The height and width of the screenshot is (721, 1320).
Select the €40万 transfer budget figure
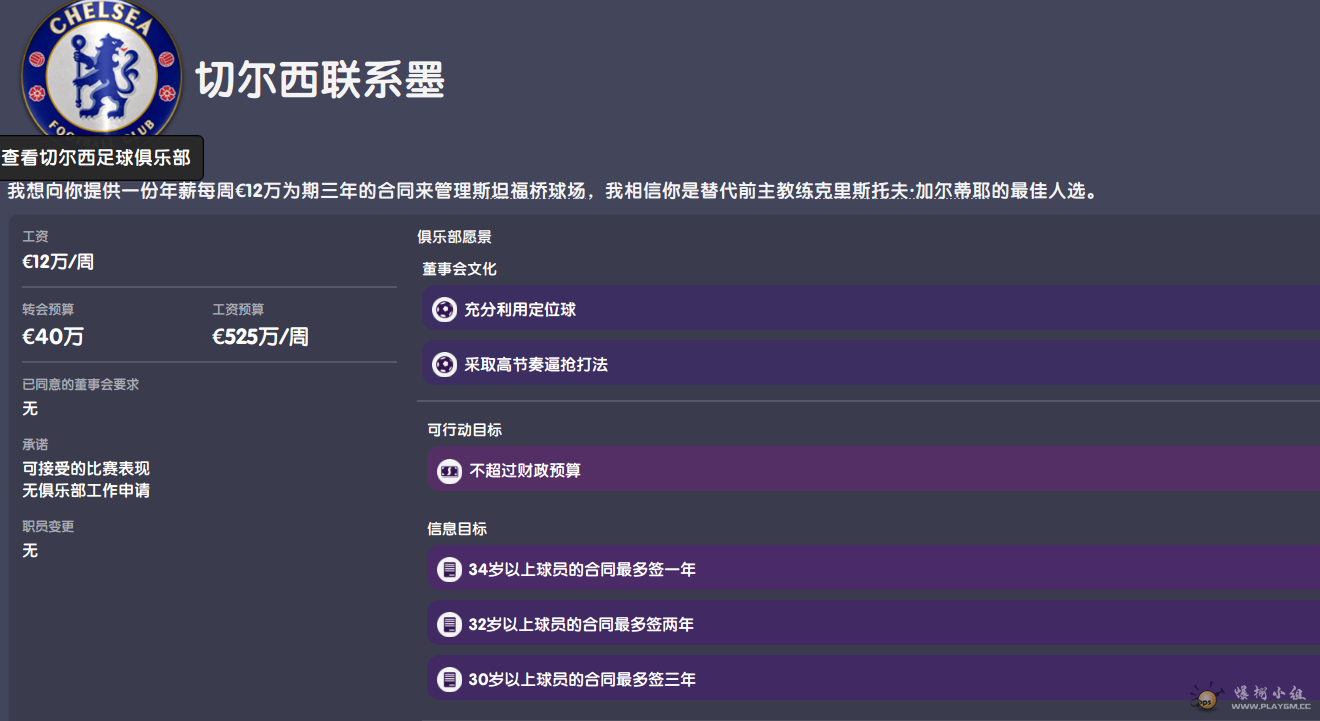tap(53, 337)
